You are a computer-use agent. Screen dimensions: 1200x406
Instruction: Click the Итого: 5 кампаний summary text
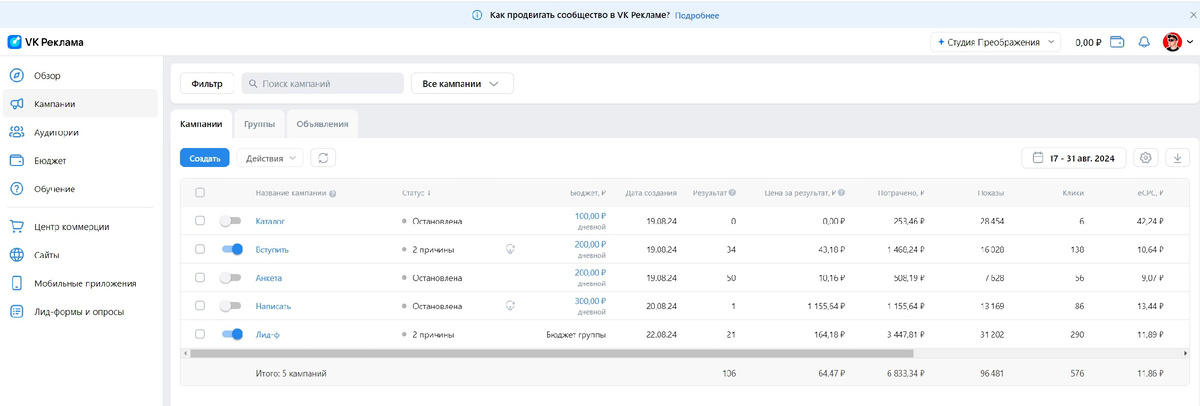(x=291, y=373)
